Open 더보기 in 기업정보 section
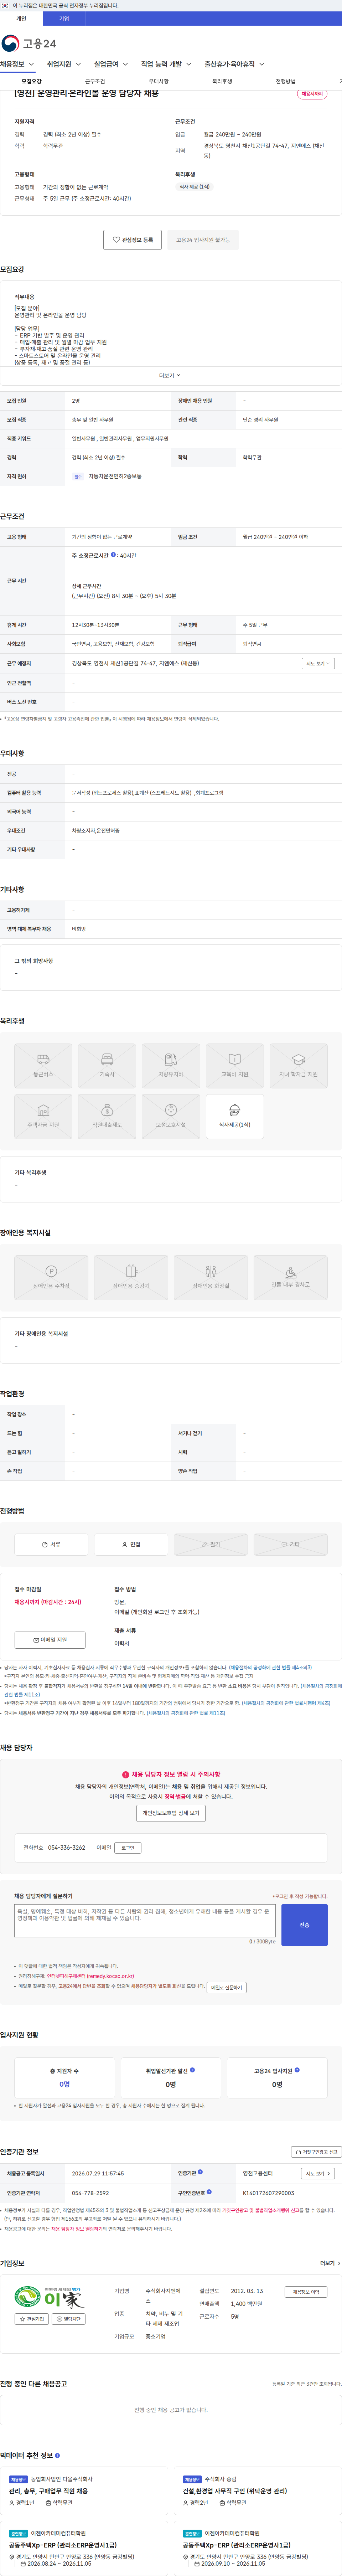Screen dimensions: 342x2576 (x=330, y=2263)
